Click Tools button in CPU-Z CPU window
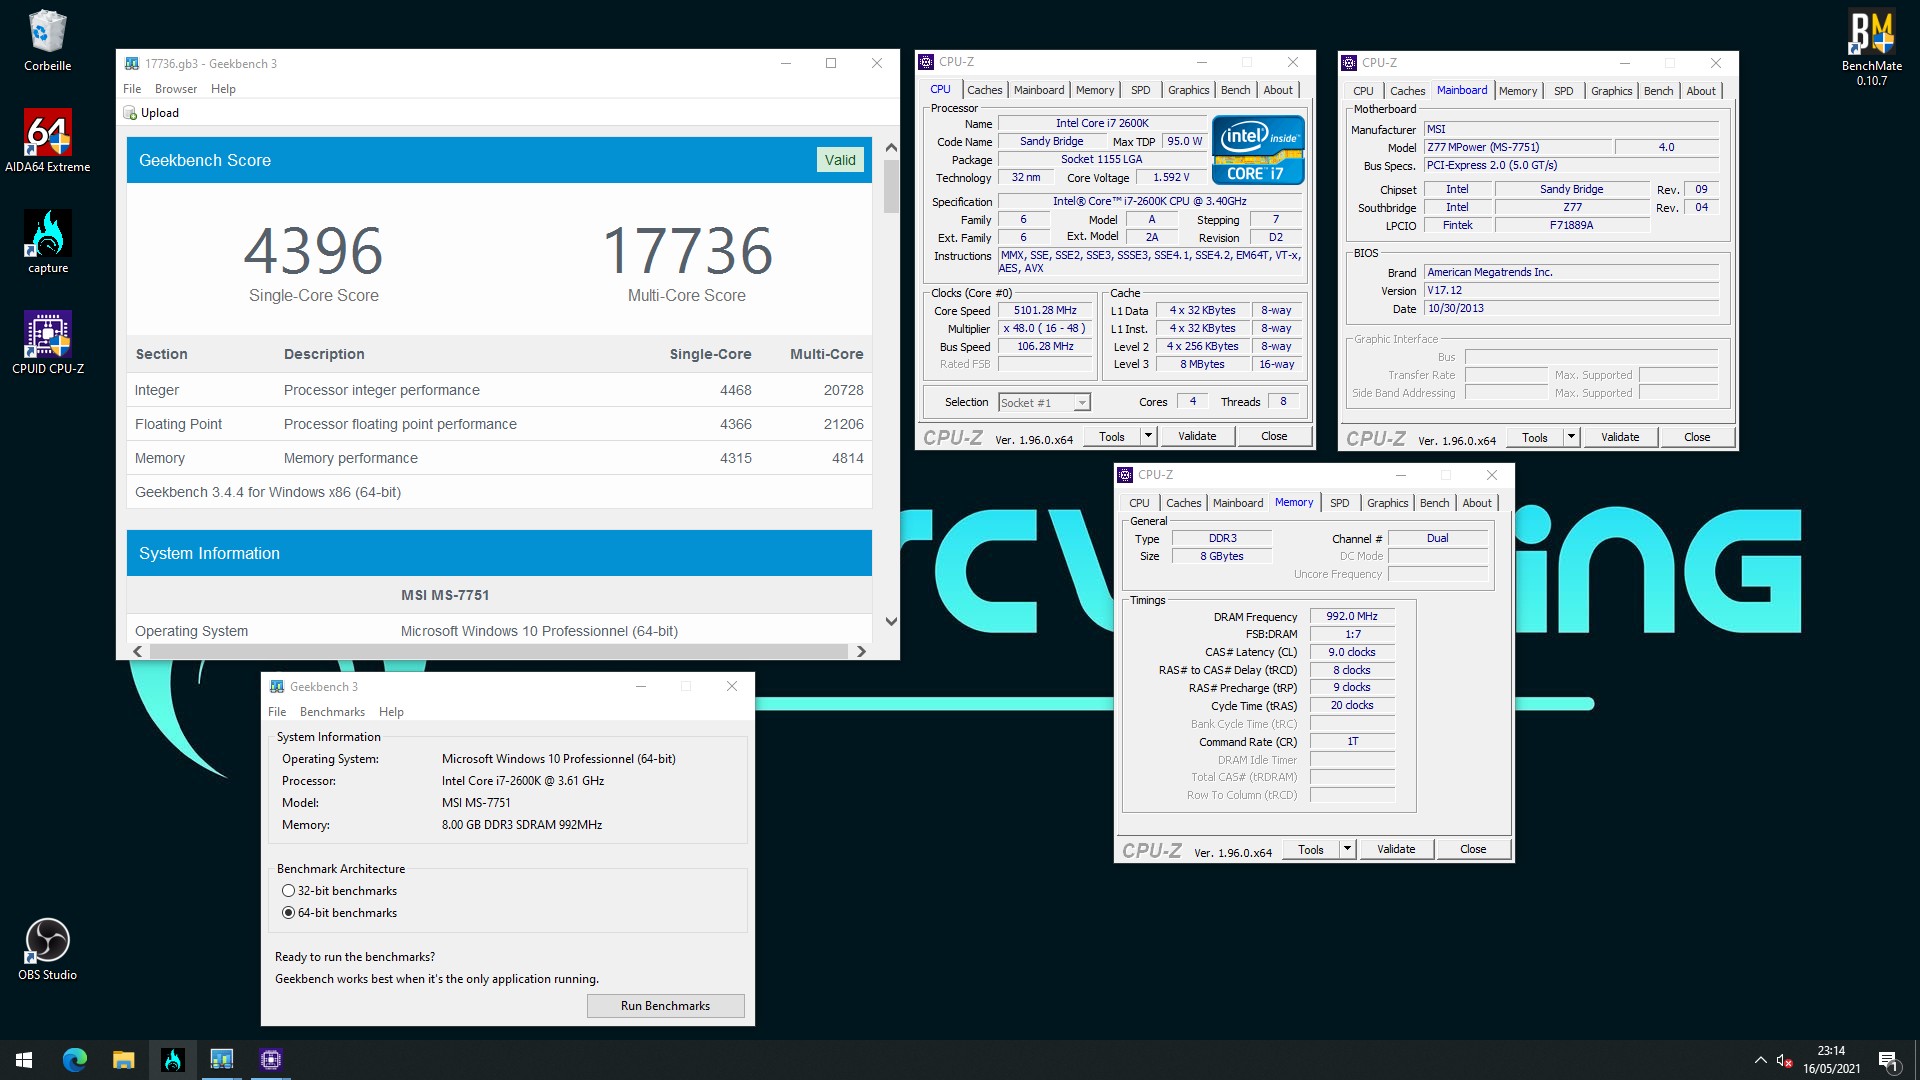1920x1080 pixels. pyautogui.click(x=1111, y=436)
